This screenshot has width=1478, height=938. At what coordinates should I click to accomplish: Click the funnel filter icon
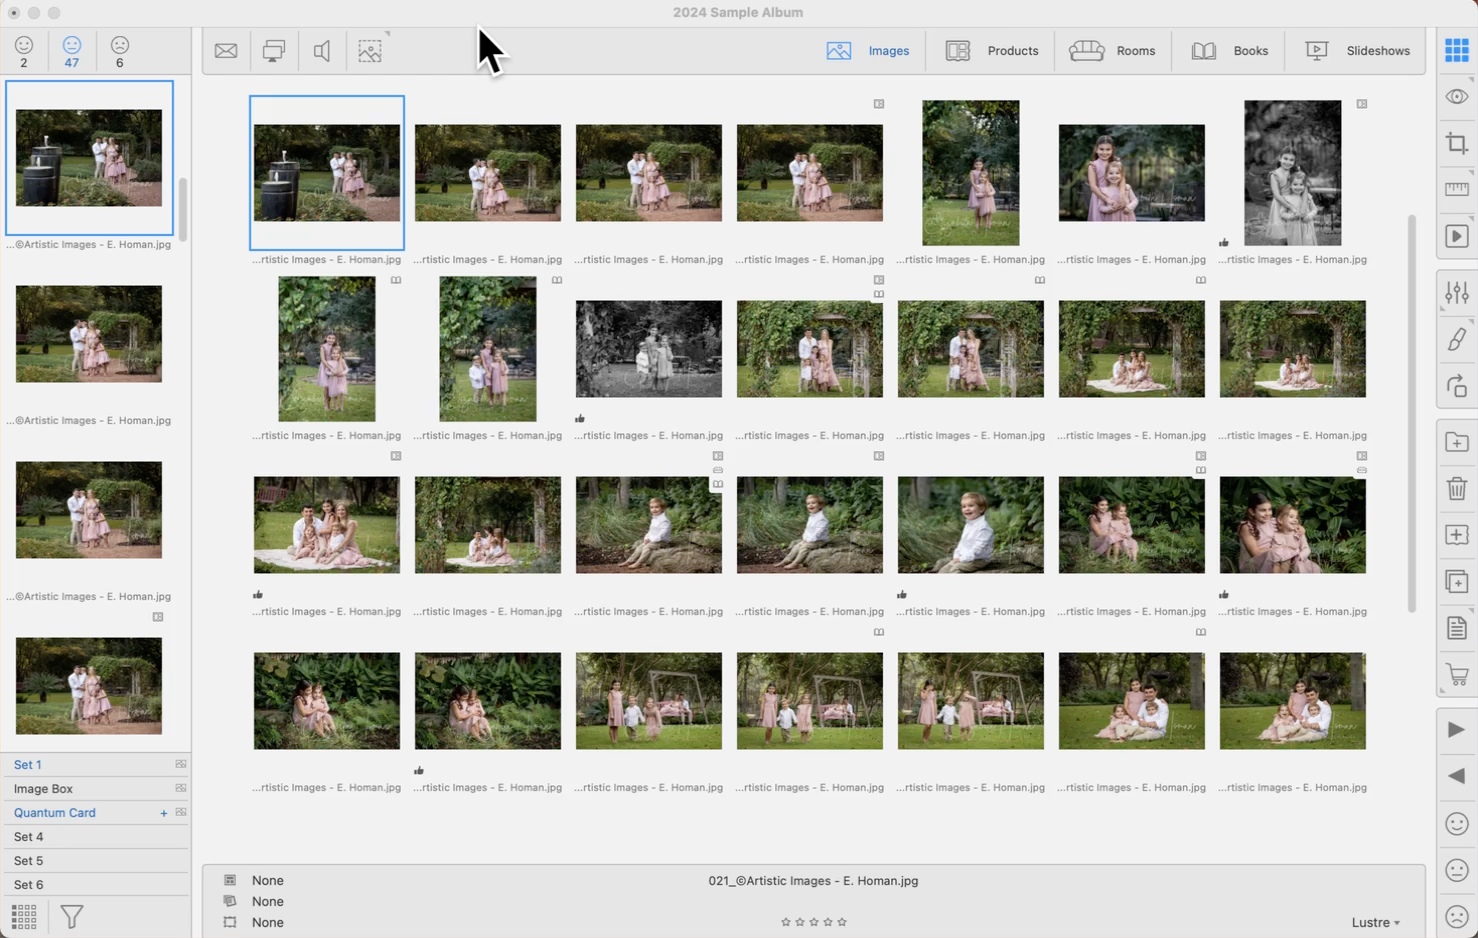point(72,916)
